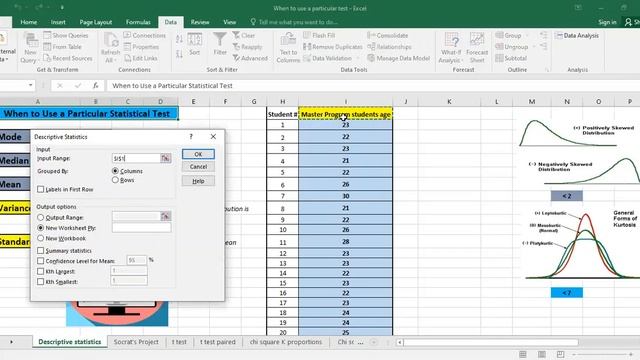Viewport: 640px width, 360px height.
Task: Click Relationships command
Action: tap(389, 47)
